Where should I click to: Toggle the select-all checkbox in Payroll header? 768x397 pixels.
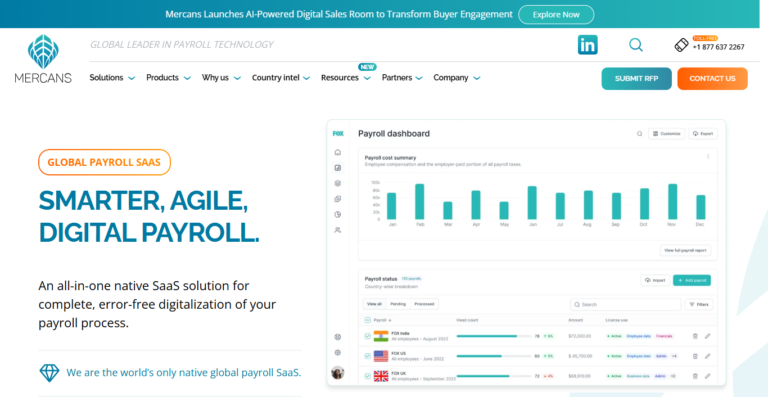coord(368,320)
